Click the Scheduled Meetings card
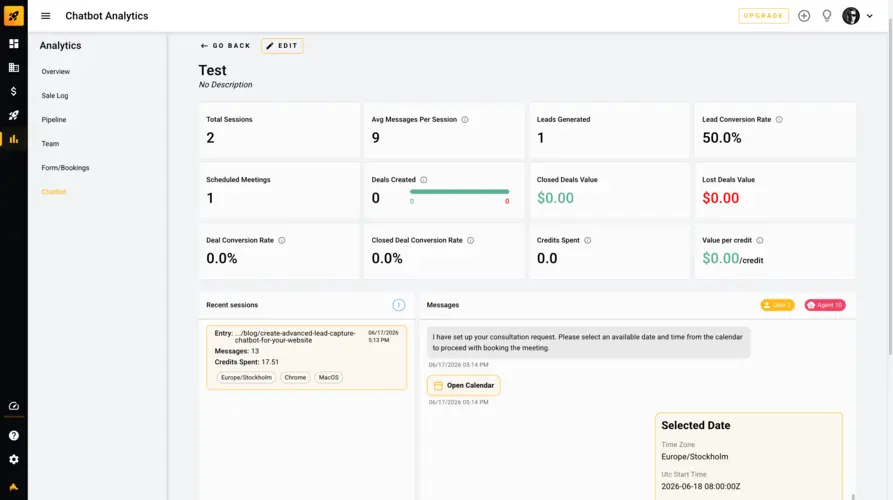The height and width of the screenshot is (500, 893). (x=279, y=190)
